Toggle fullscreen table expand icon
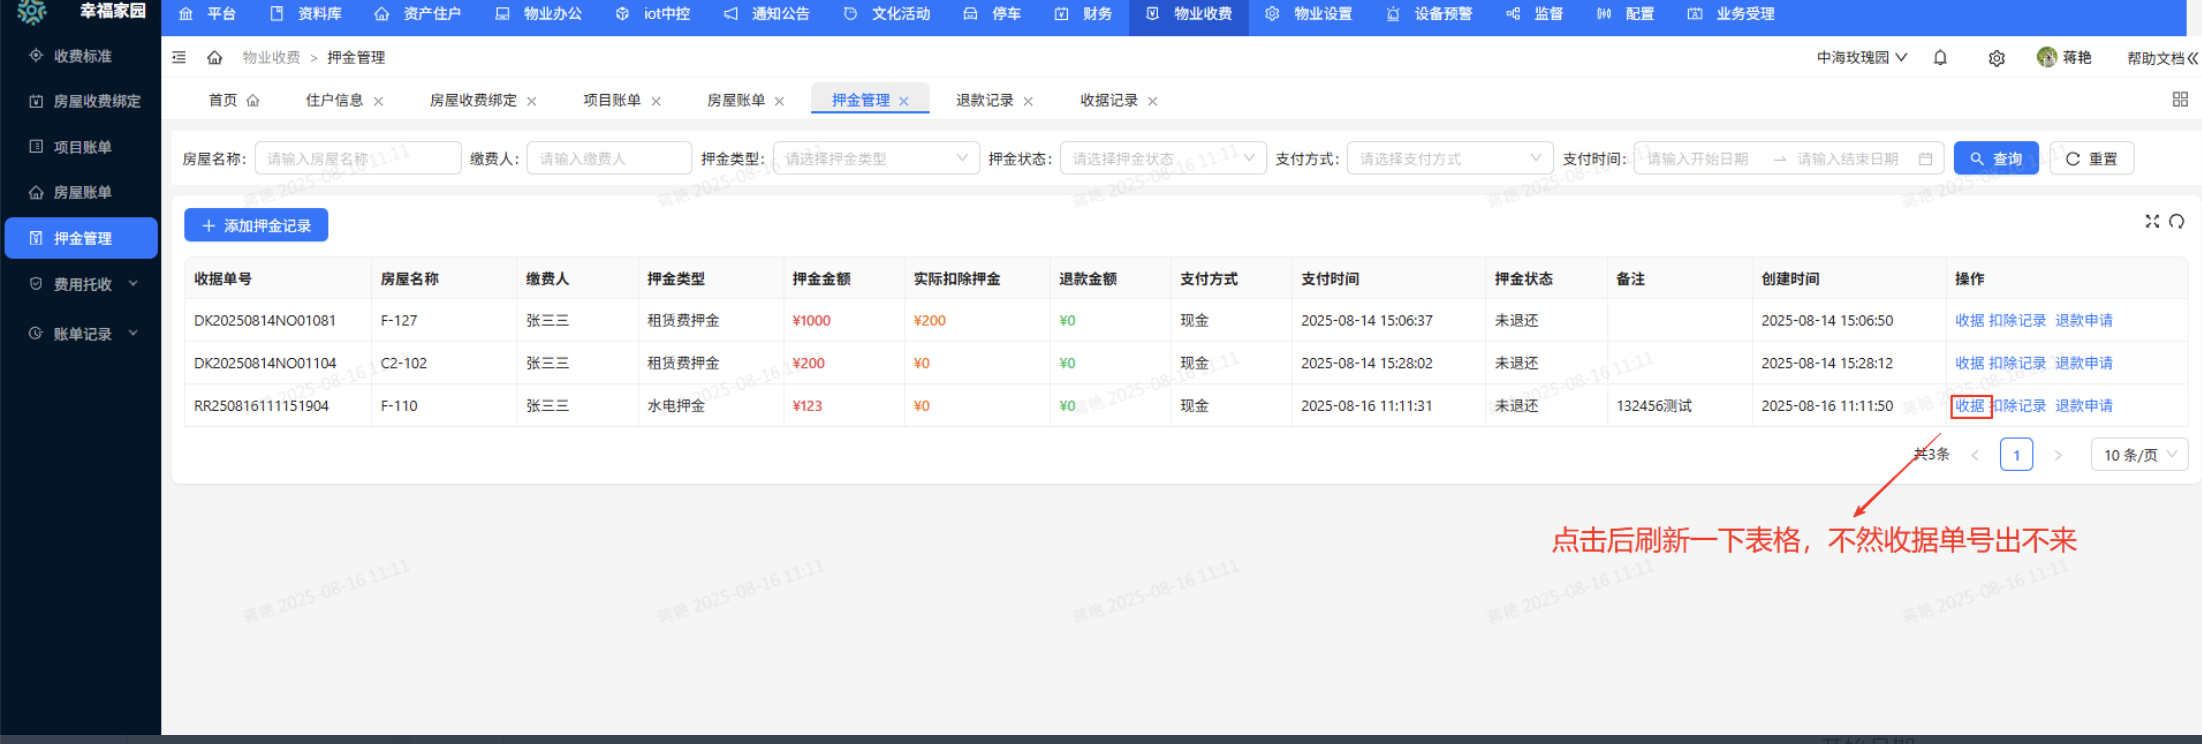 2152,221
